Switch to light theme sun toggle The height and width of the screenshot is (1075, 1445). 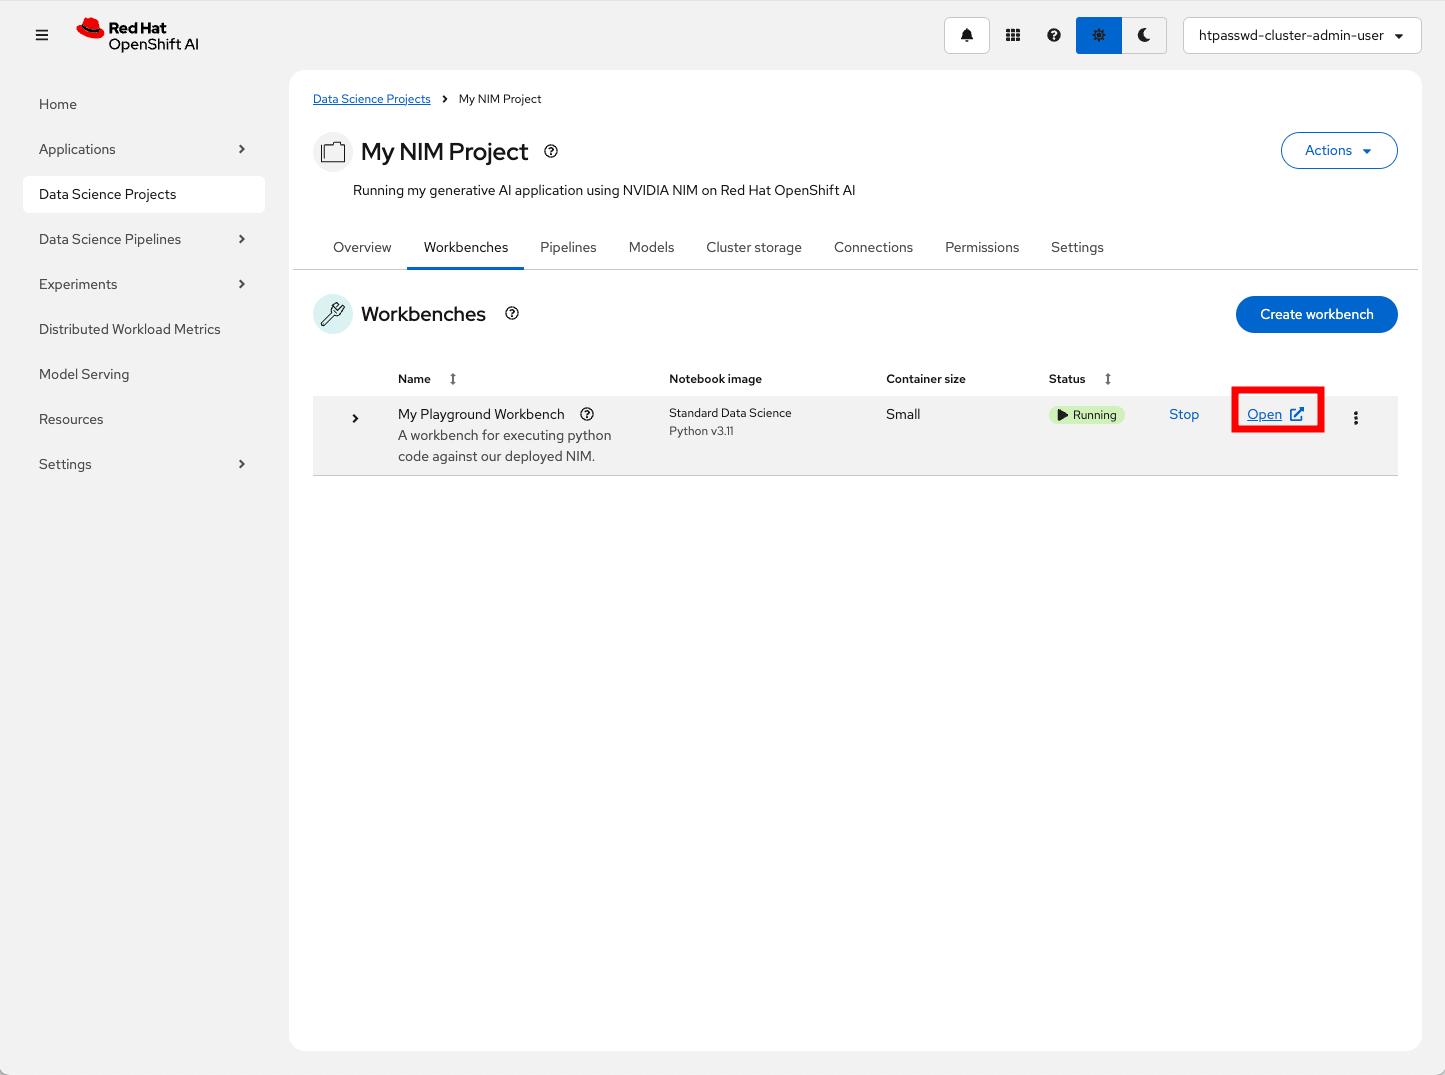pyautogui.click(x=1098, y=35)
